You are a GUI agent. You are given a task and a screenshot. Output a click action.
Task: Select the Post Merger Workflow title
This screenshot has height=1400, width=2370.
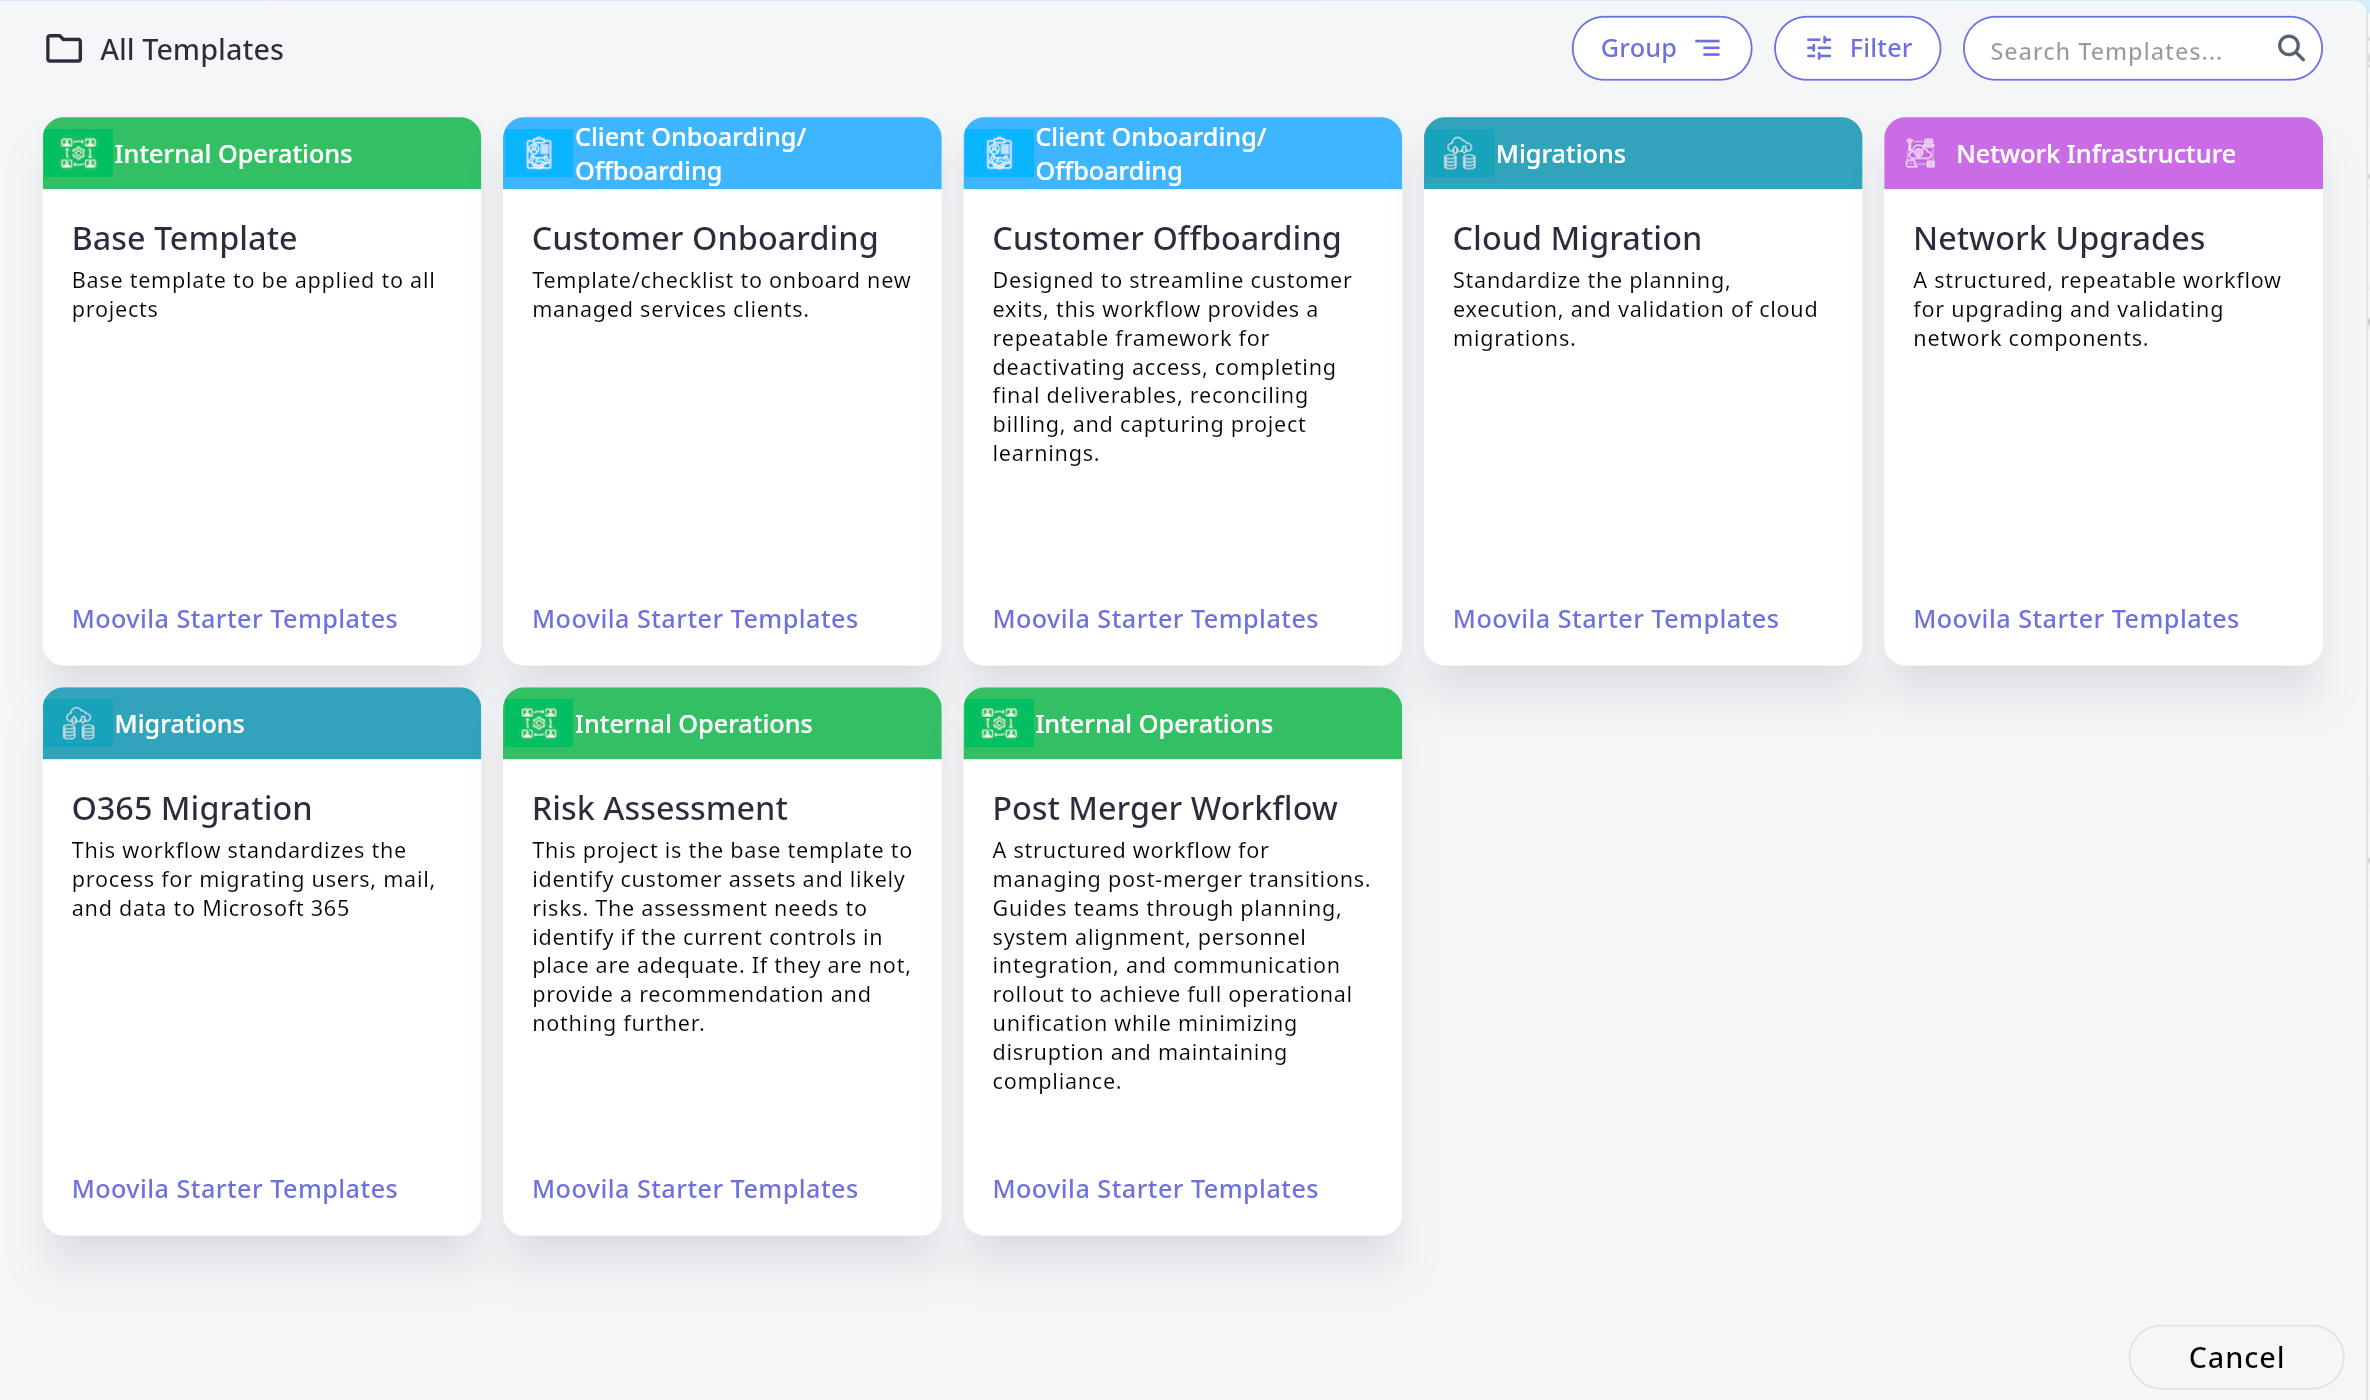(x=1164, y=808)
